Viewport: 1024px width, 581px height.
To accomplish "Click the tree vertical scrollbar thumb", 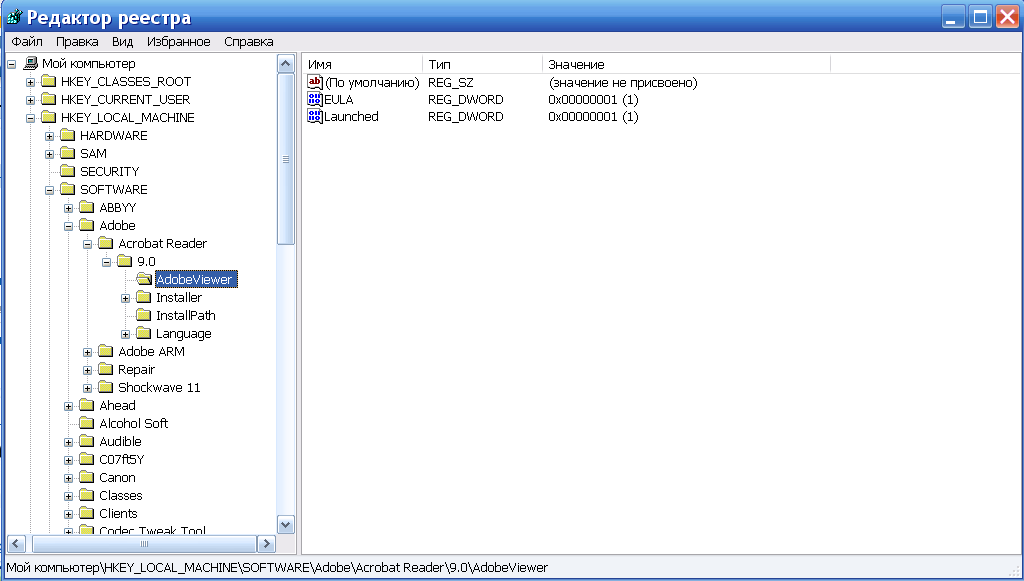I will (x=285, y=159).
